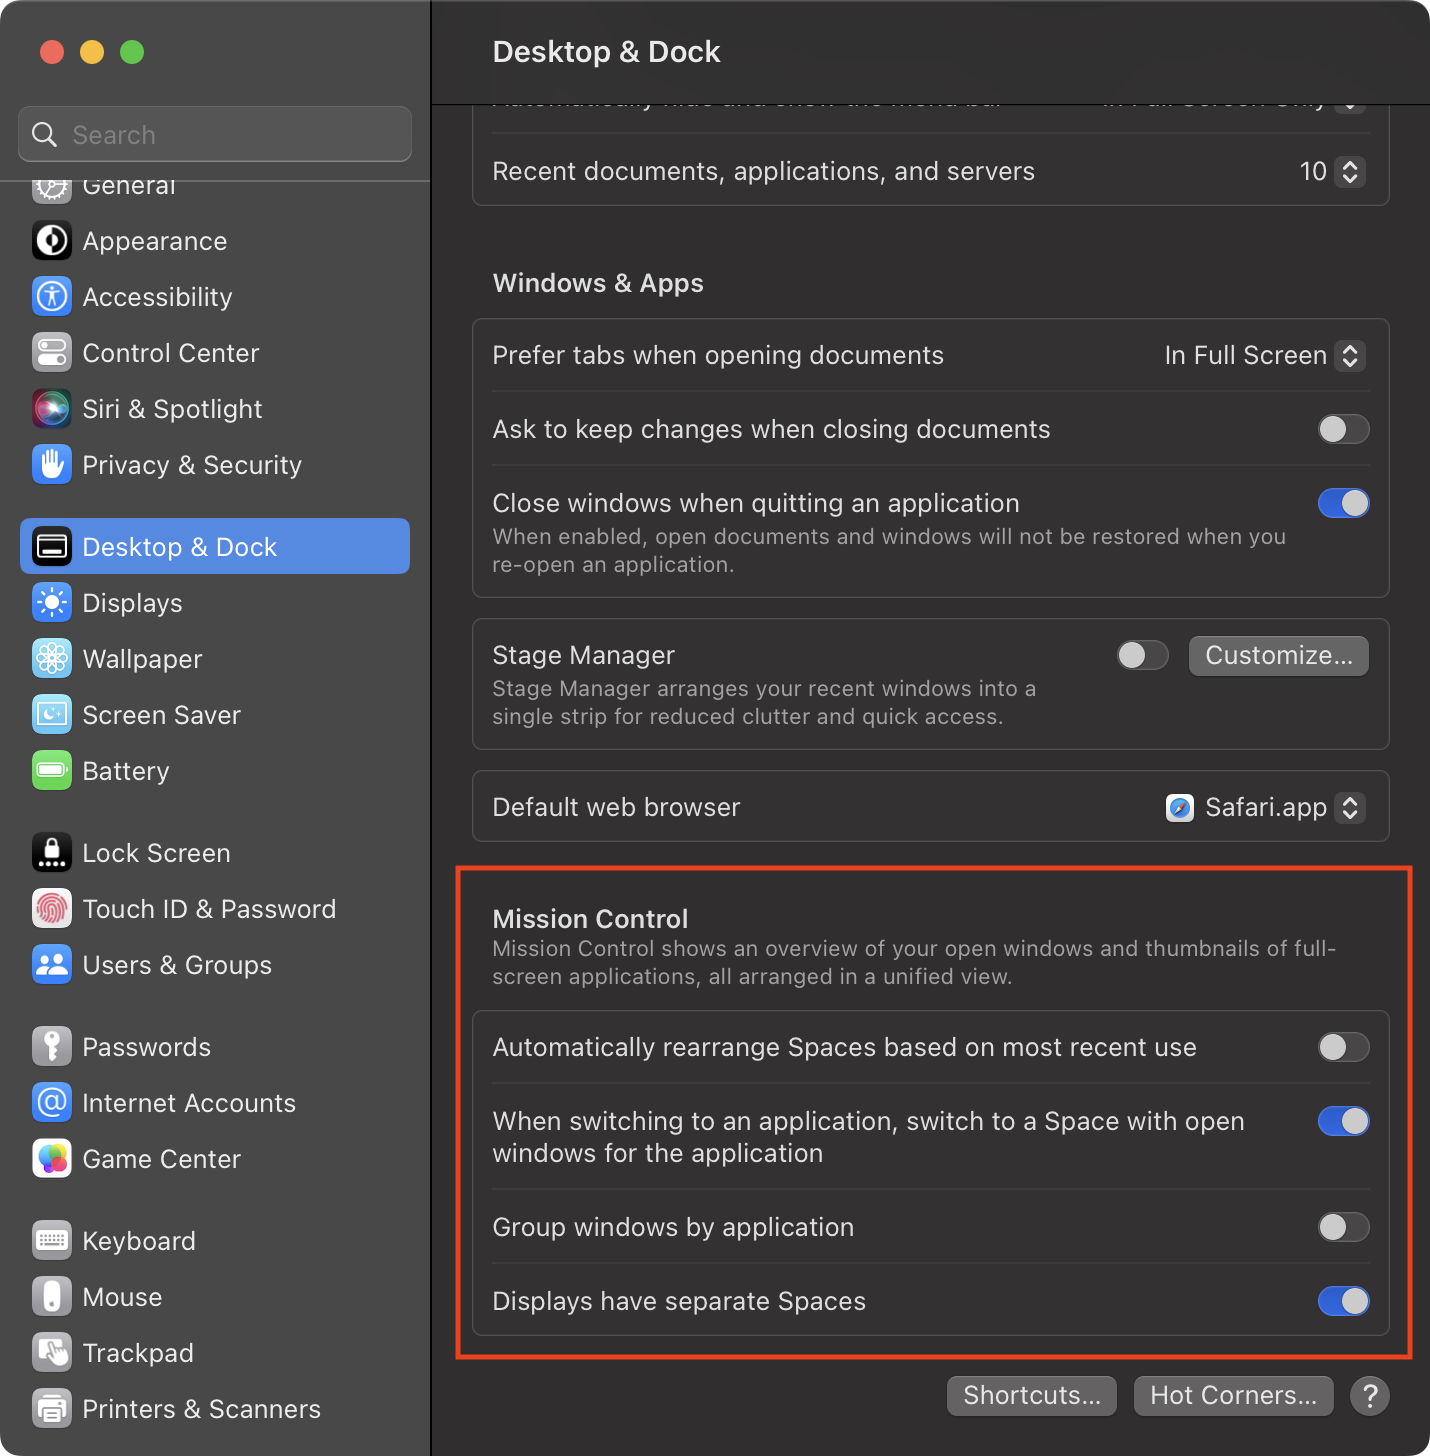Click the Battery icon in sidebar
This screenshot has width=1430, height=1456.
point(52,771)
